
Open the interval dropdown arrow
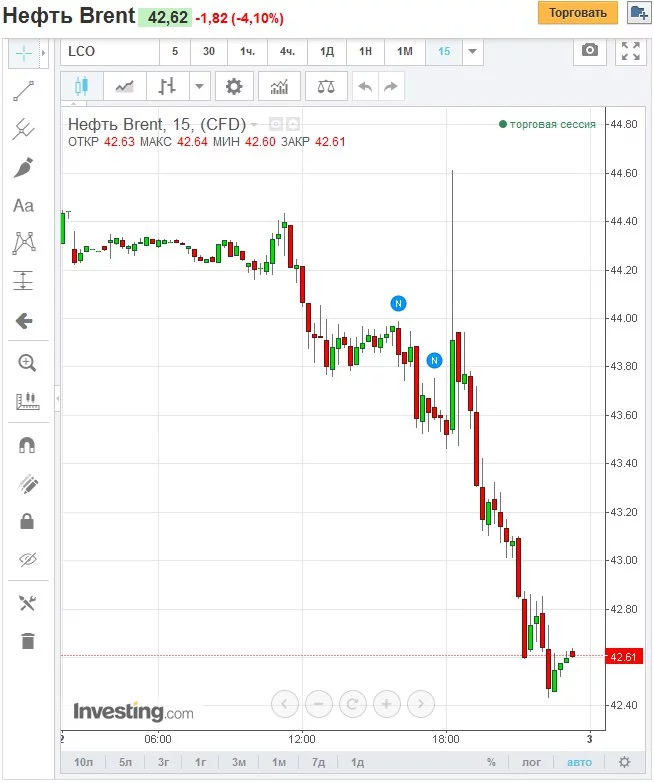point(473,52)
